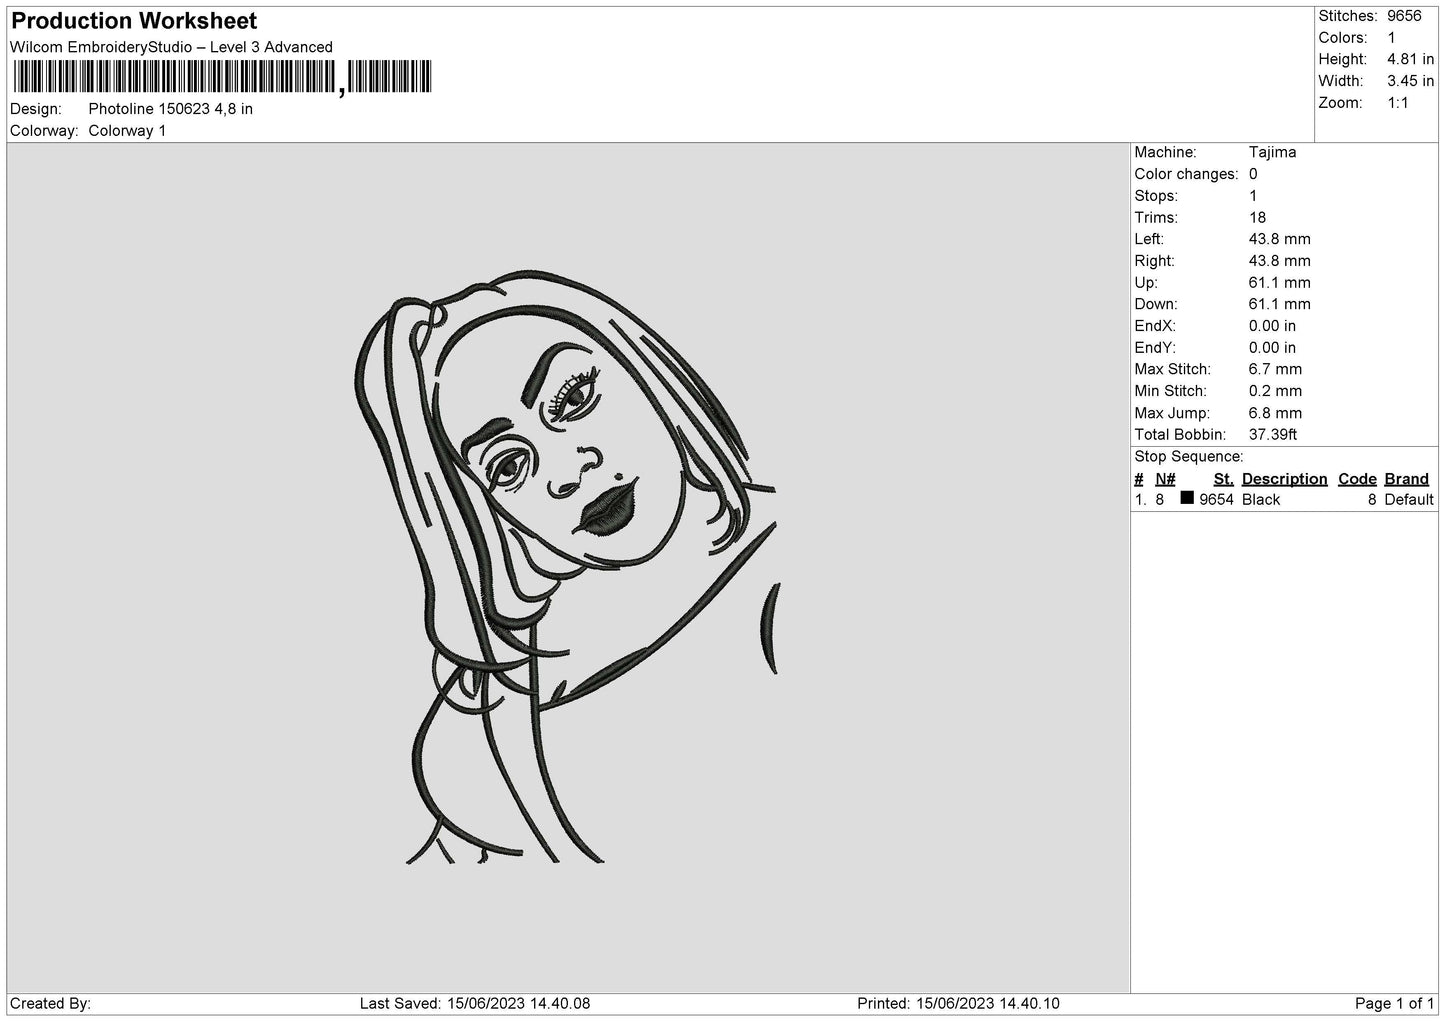Screen dimensions: 1445x1021
Task: Click the Max Stitch value 6.7 mm
Action: tap(1275, 370)
